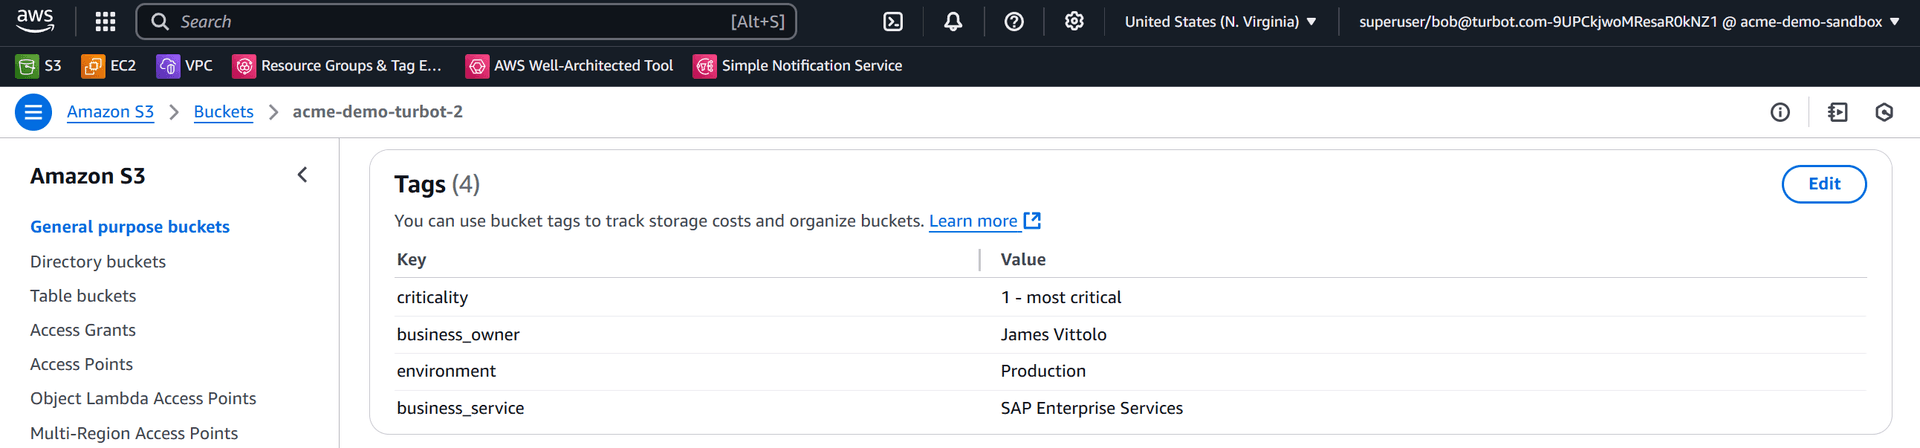Toggle the side navigation hamburger button

click(x=33, y=112)
